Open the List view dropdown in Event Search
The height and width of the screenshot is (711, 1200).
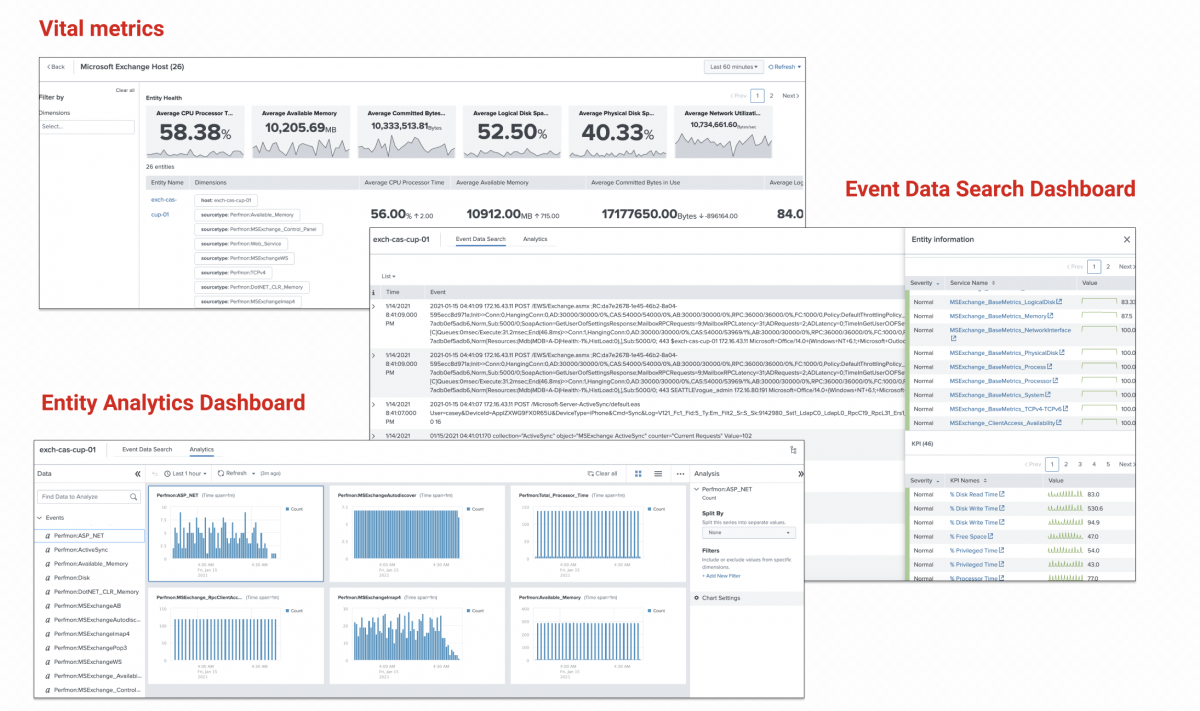[x=388, y=276]
